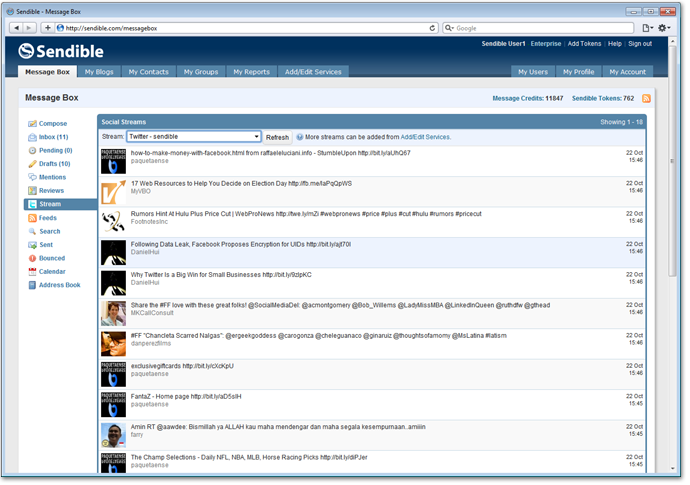Click the tweet 'The Champ Selections - Daily NFL'
The image size is (690, 485).
pyautogui.click(x=249, y=458)
